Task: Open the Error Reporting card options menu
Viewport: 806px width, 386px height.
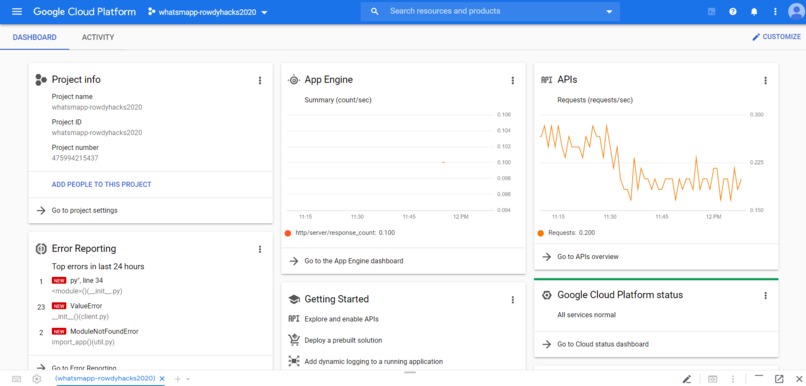Action: pyautogui.click(x=260, y=249)
